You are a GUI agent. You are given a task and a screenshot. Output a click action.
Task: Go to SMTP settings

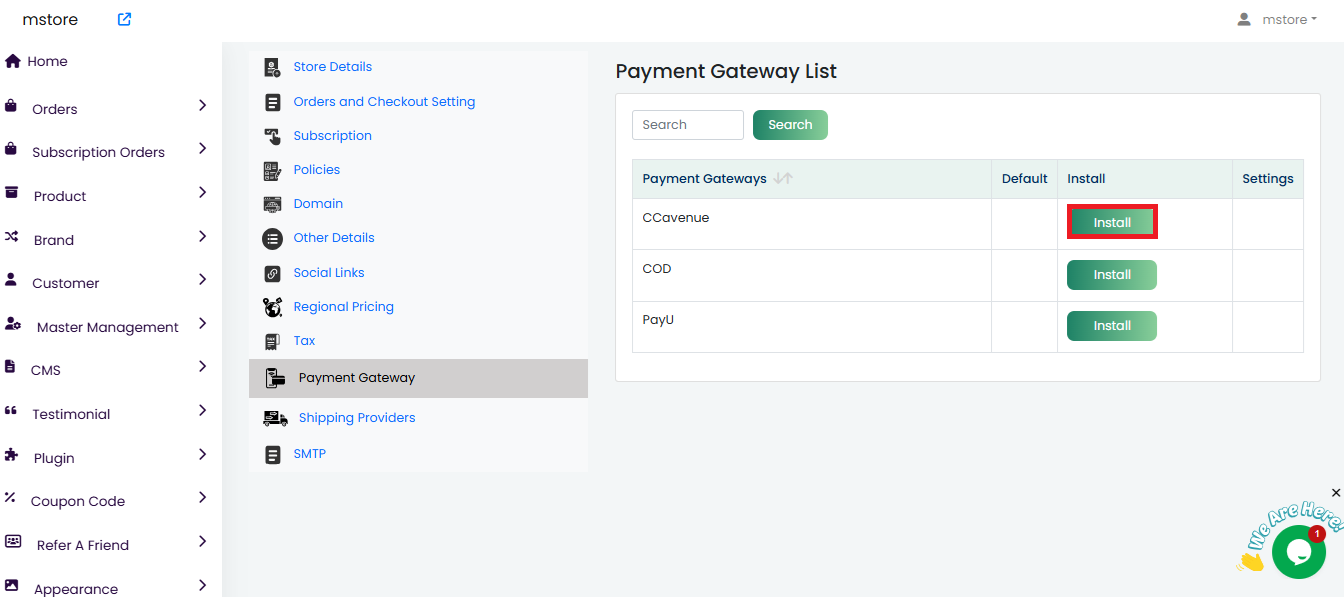(x=309, y=454)
